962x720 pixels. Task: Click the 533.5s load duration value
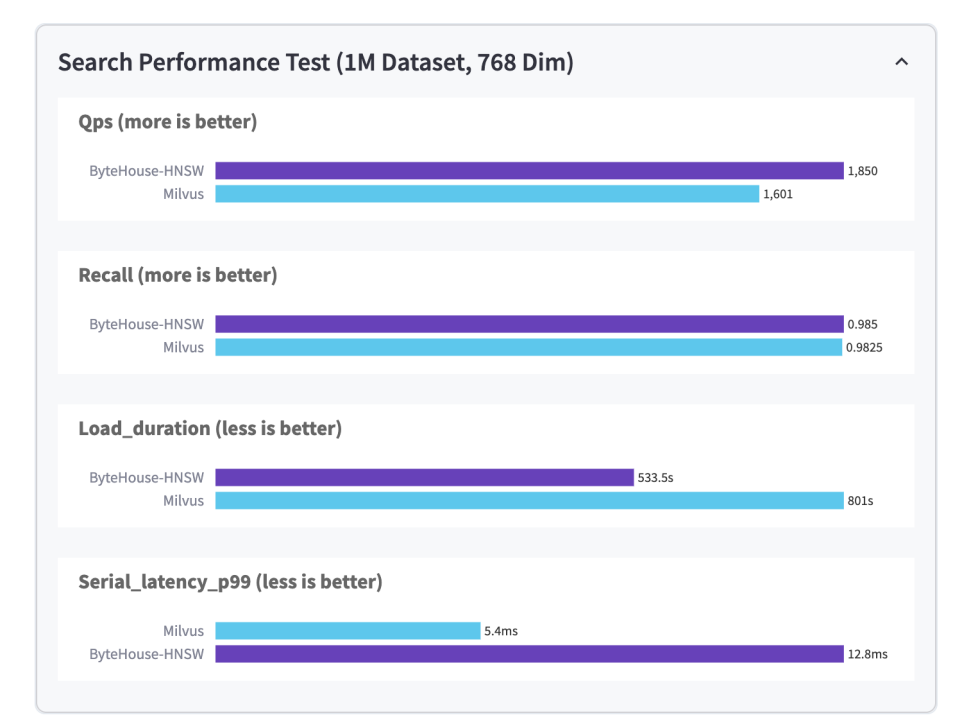(655, 478)
